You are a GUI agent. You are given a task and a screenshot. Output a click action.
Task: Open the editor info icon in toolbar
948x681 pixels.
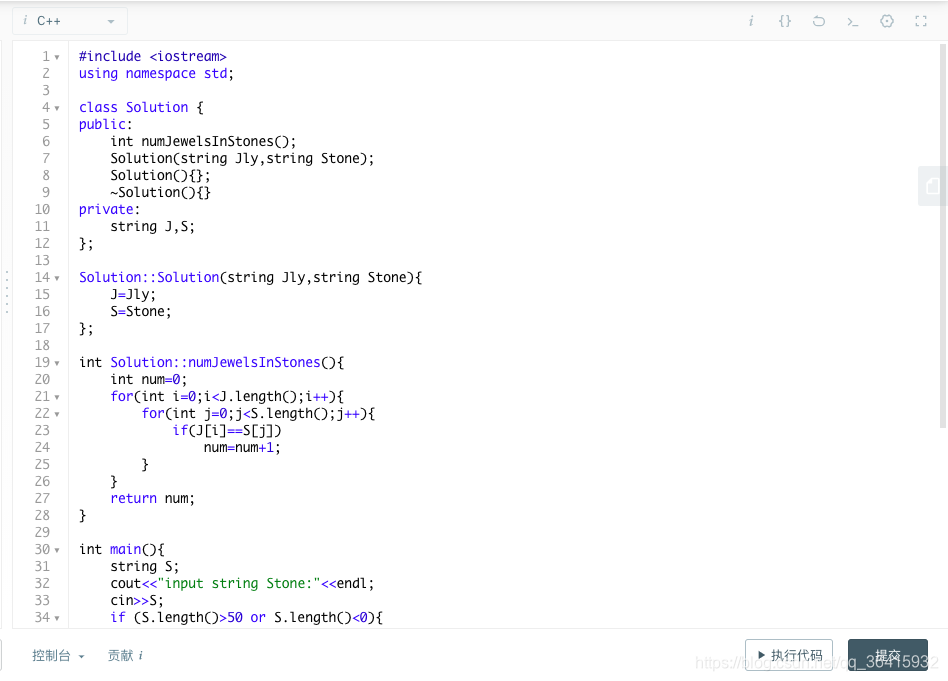751,21
